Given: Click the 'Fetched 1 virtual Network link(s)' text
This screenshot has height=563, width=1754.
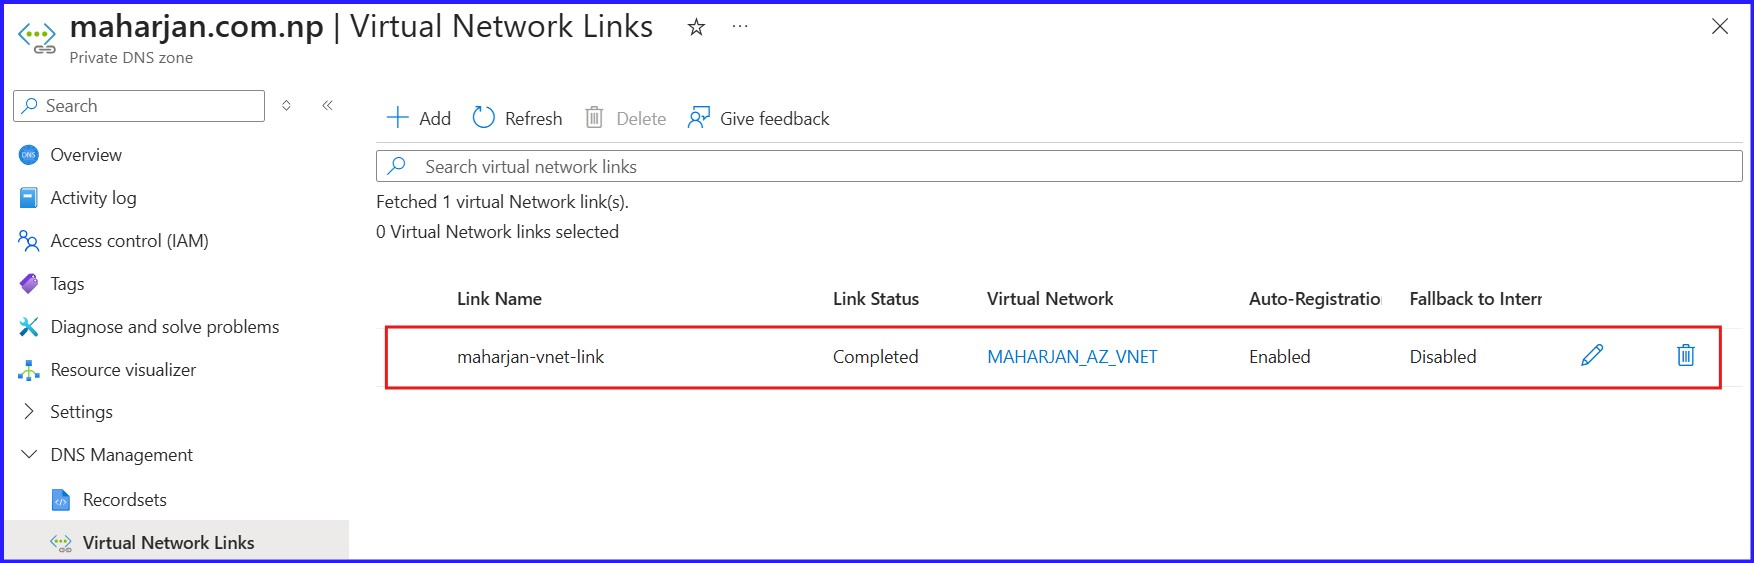Looking at the screenshot, I should 502,201.
